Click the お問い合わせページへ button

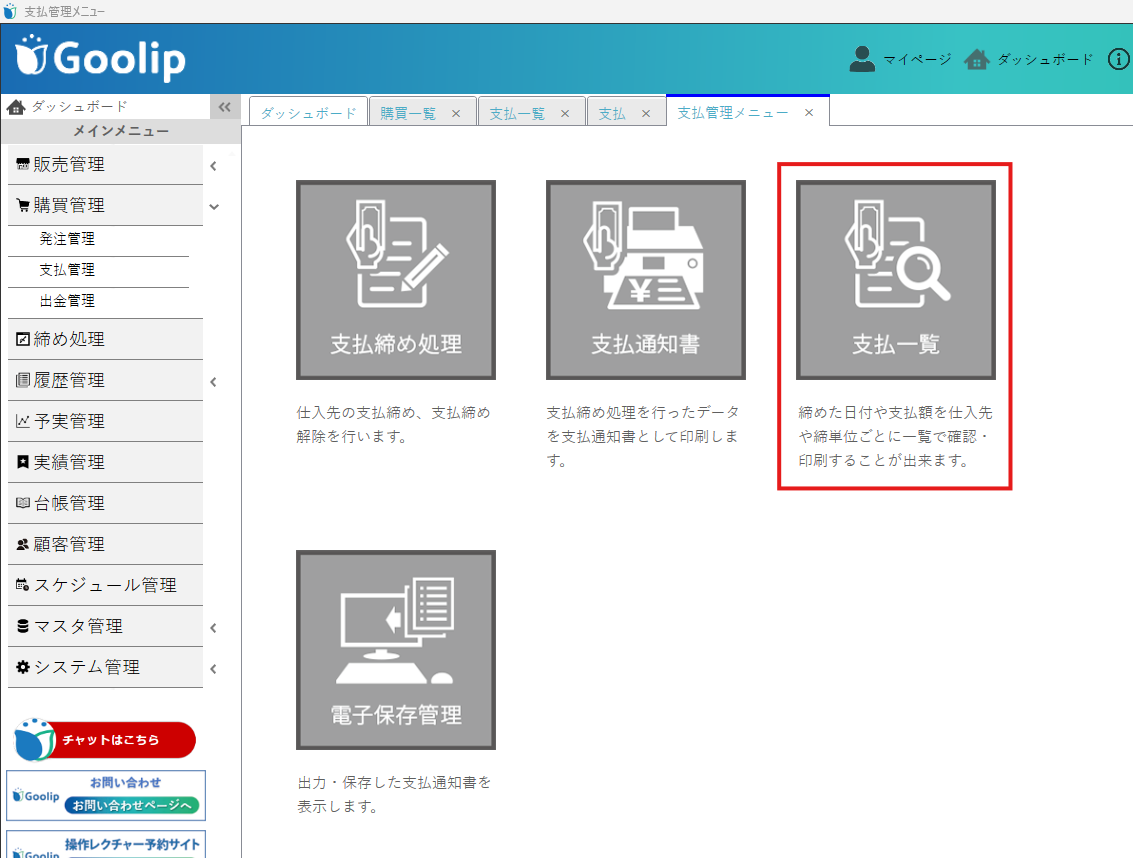[132, 805]
